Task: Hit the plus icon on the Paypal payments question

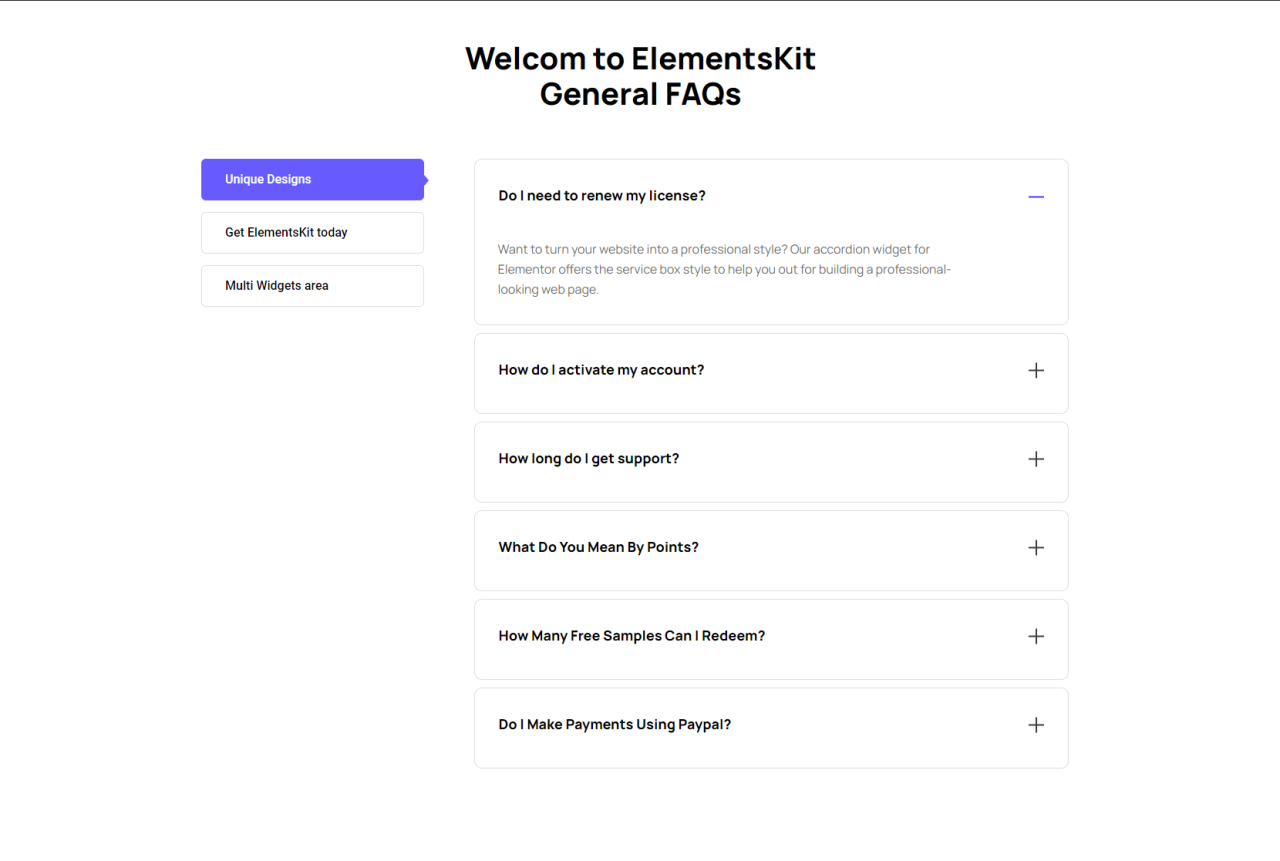Action: [x=1036, y=725]
